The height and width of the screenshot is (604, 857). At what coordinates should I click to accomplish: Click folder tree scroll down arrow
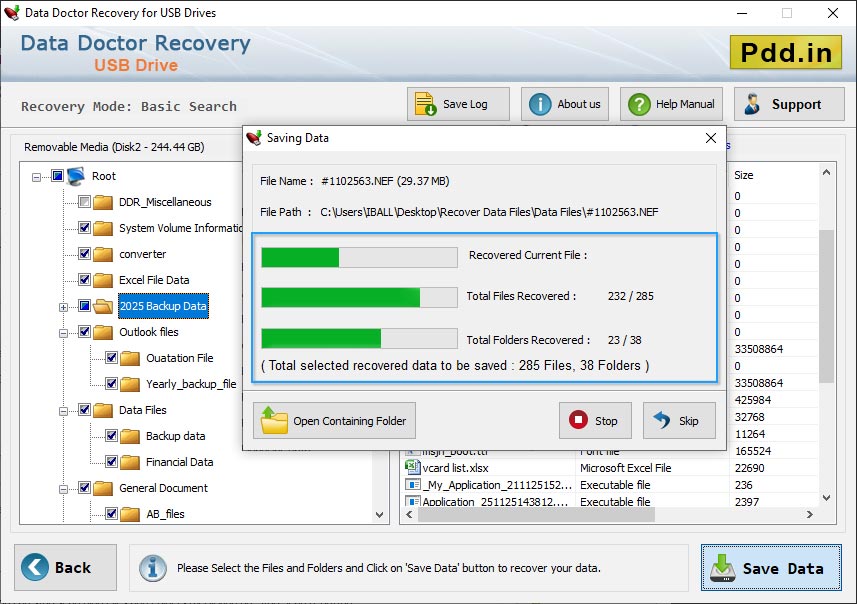[379, 515]
